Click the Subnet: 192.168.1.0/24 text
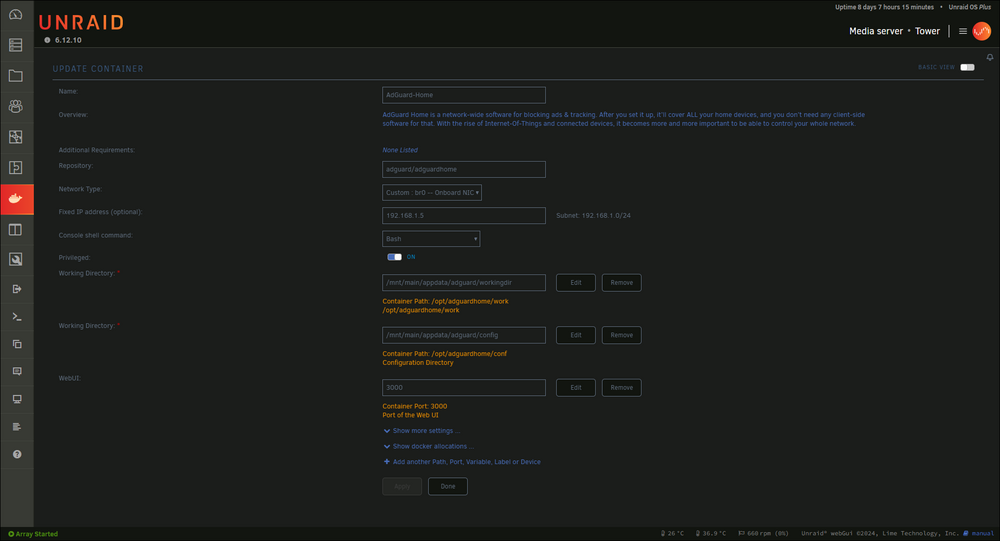 pos(593,216)
